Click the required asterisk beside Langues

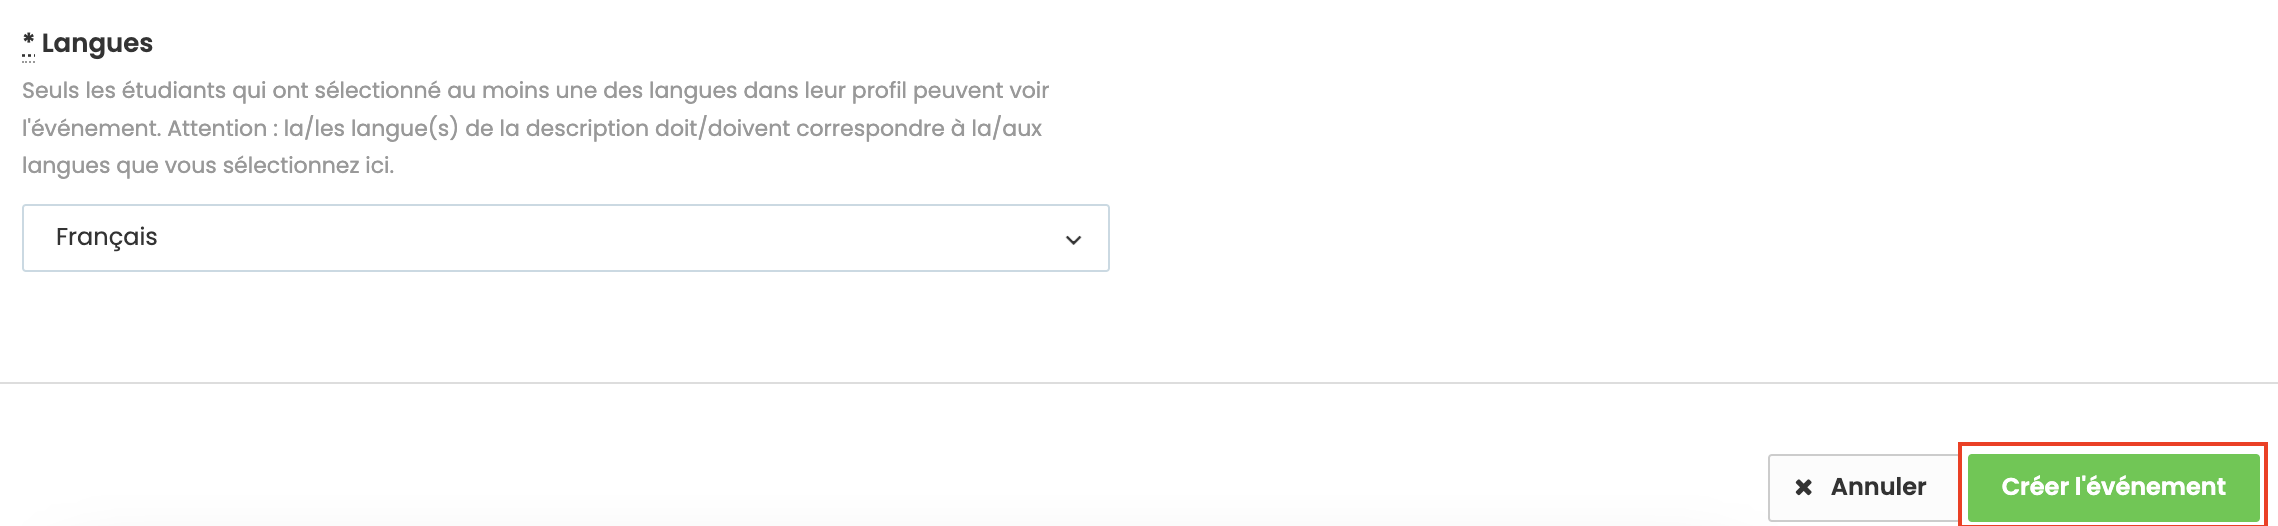[x=28, y=41]
